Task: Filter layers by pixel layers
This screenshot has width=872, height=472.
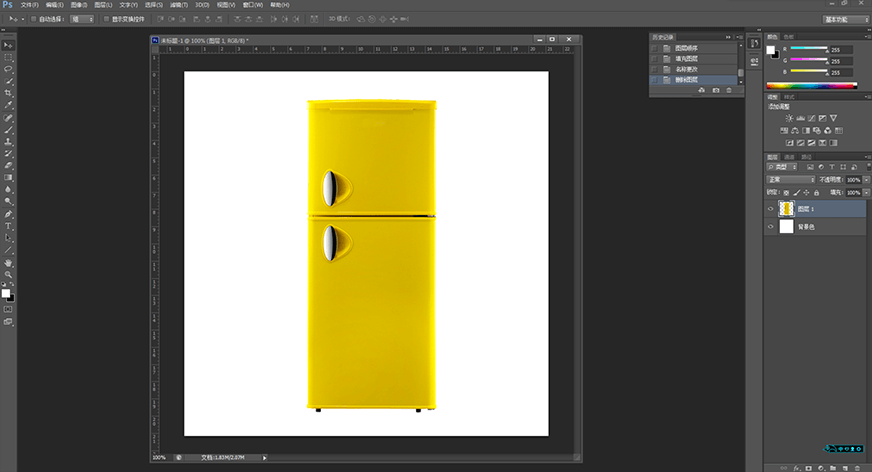Action: pos(810,167)
